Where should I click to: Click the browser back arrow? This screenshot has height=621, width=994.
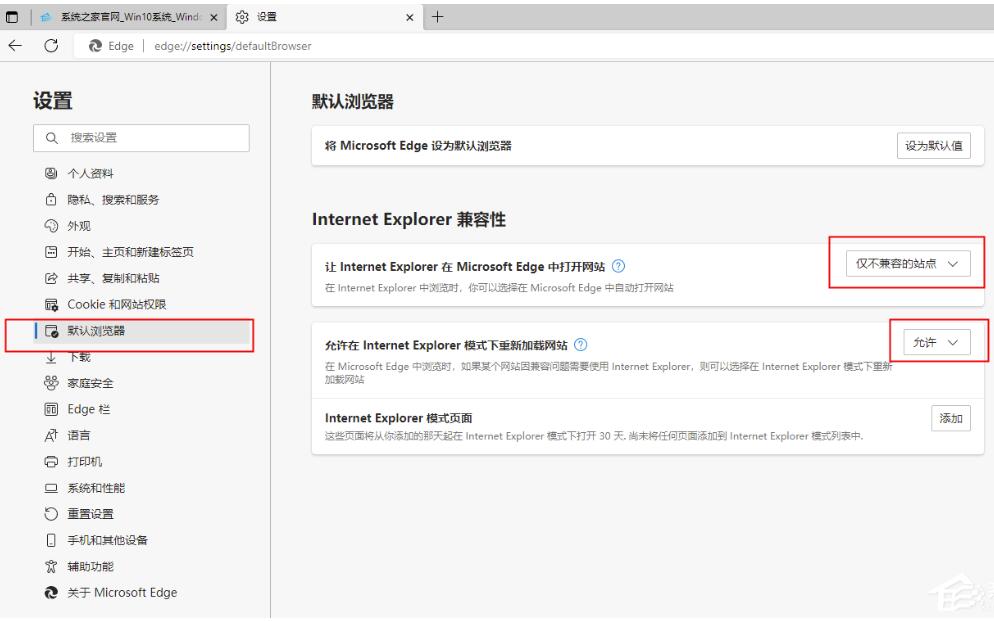pyautogui.click(x=15, y=45)
